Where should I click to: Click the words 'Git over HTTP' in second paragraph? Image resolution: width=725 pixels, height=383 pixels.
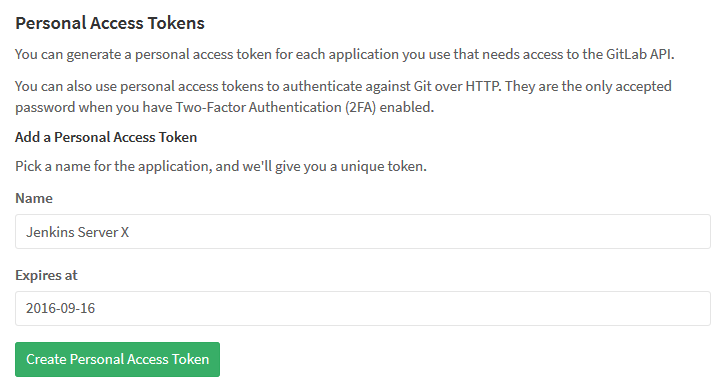click(x=456, y=86)
